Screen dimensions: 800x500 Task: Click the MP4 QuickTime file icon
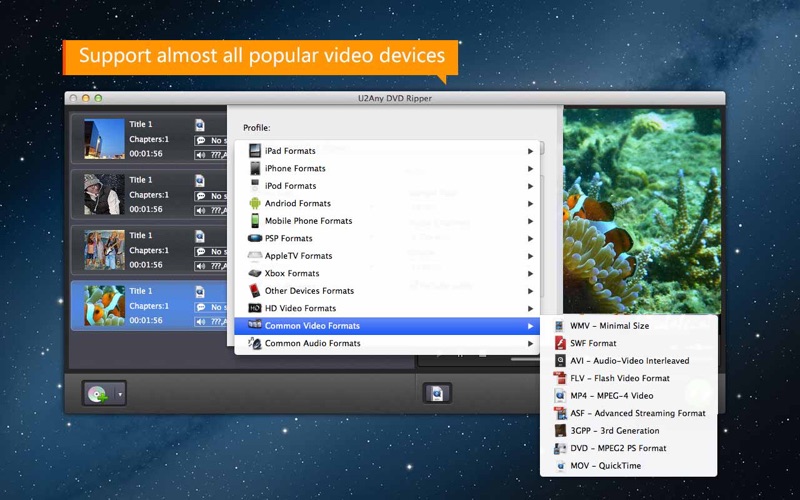[560, 395]
